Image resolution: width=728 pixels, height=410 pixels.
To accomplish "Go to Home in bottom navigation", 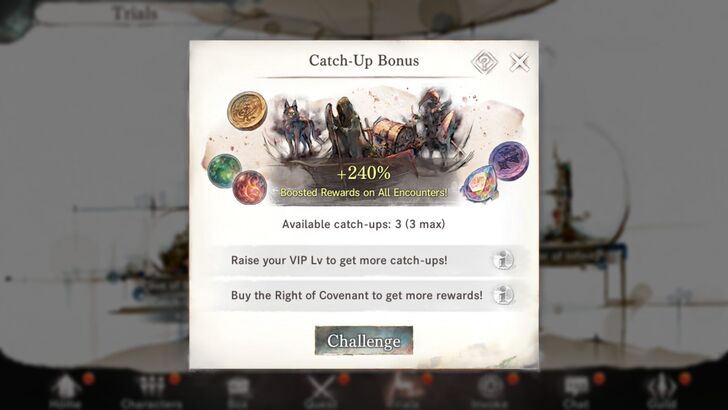I will click(x=65, y=391).
